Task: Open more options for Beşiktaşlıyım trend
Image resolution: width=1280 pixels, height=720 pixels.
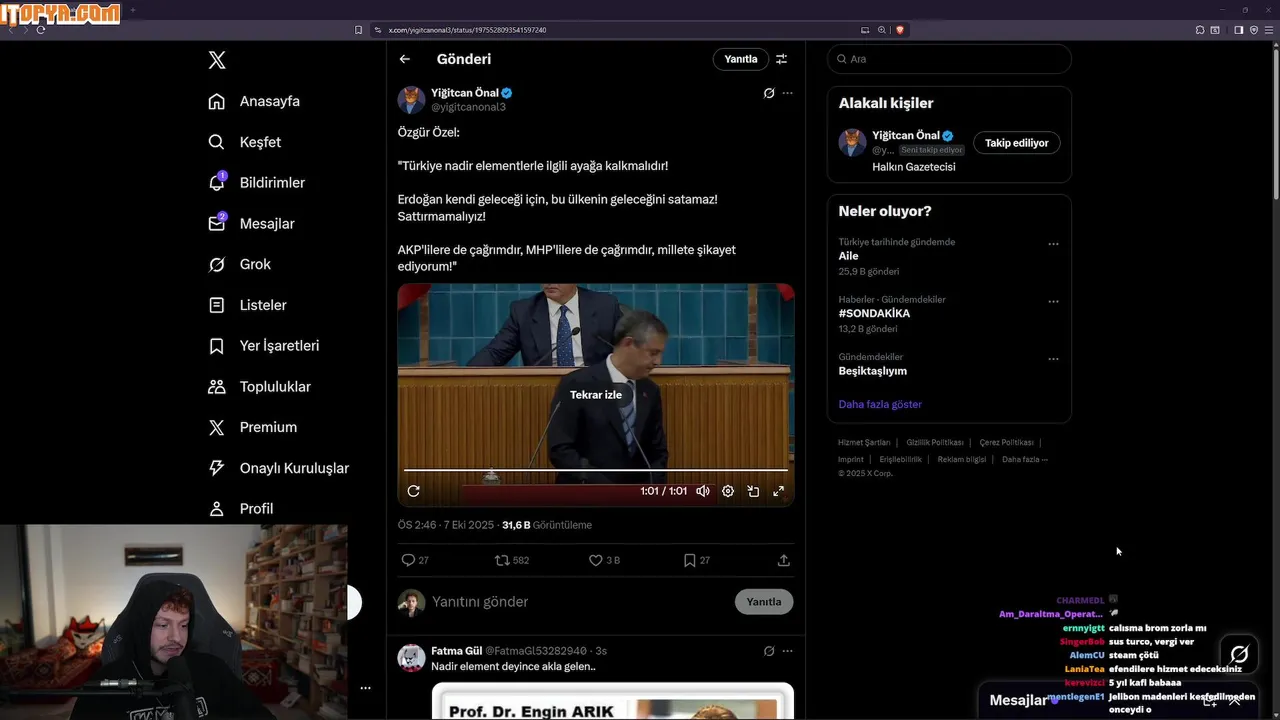Action: click(x=1053, y=359)
